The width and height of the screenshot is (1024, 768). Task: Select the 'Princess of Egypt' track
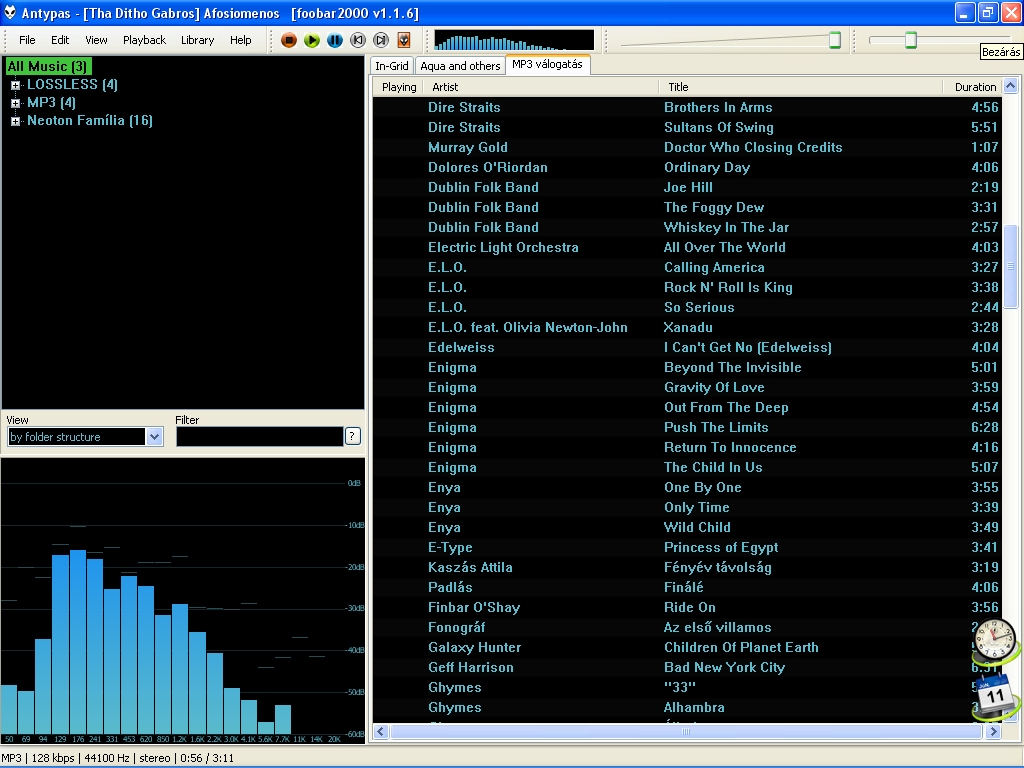[x=686, y=547]
